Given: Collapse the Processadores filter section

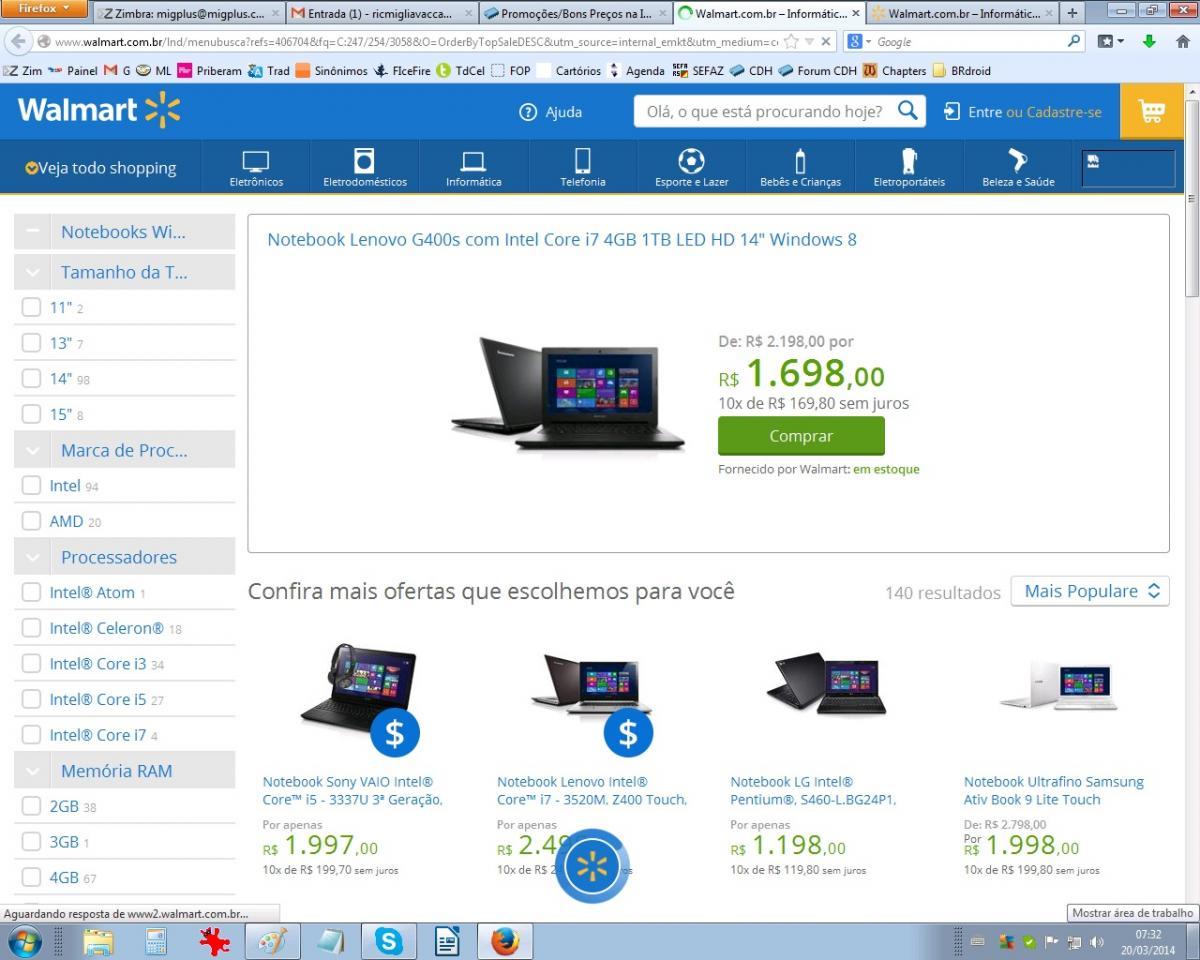Looking at the screenshot, I should coord(32,557).
